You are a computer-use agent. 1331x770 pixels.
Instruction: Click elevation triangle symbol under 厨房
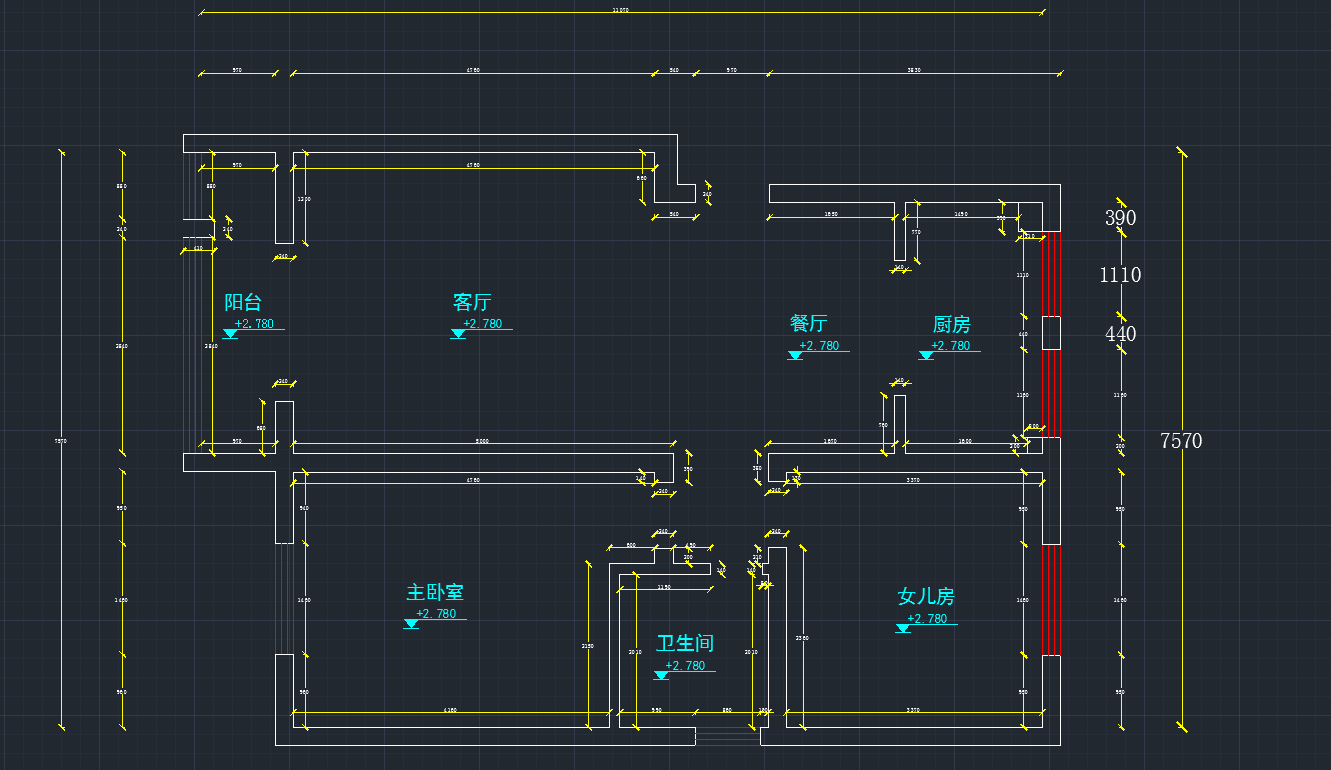click(926, 355)
